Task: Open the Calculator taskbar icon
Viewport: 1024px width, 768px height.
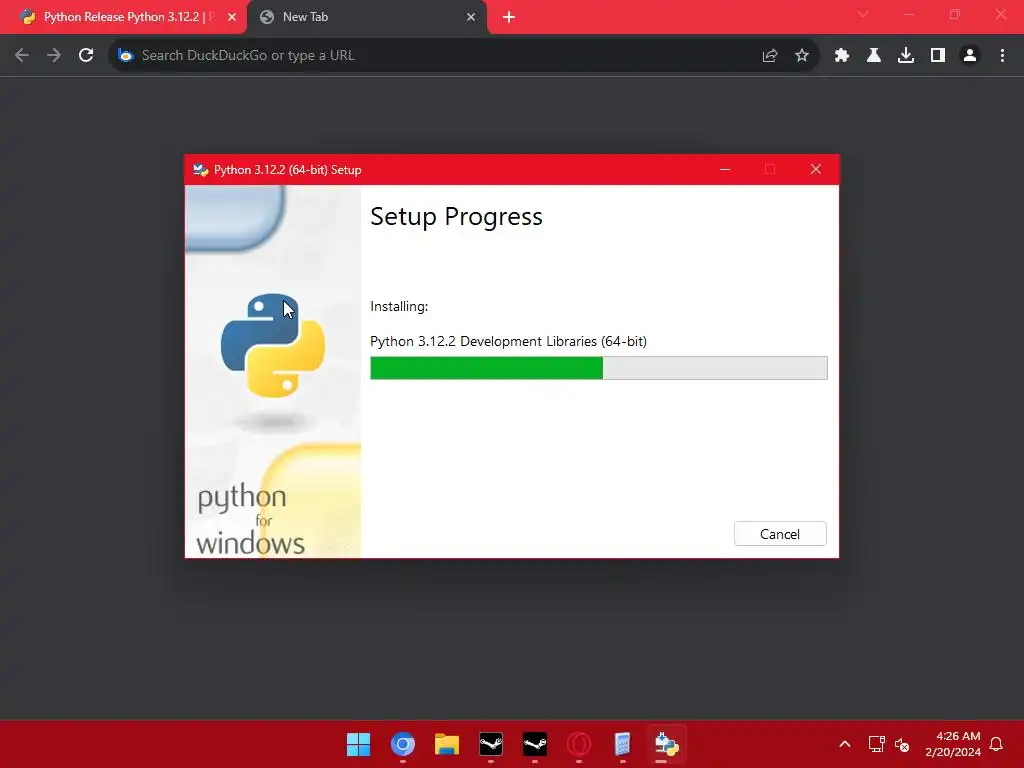Action: point(622,744)
